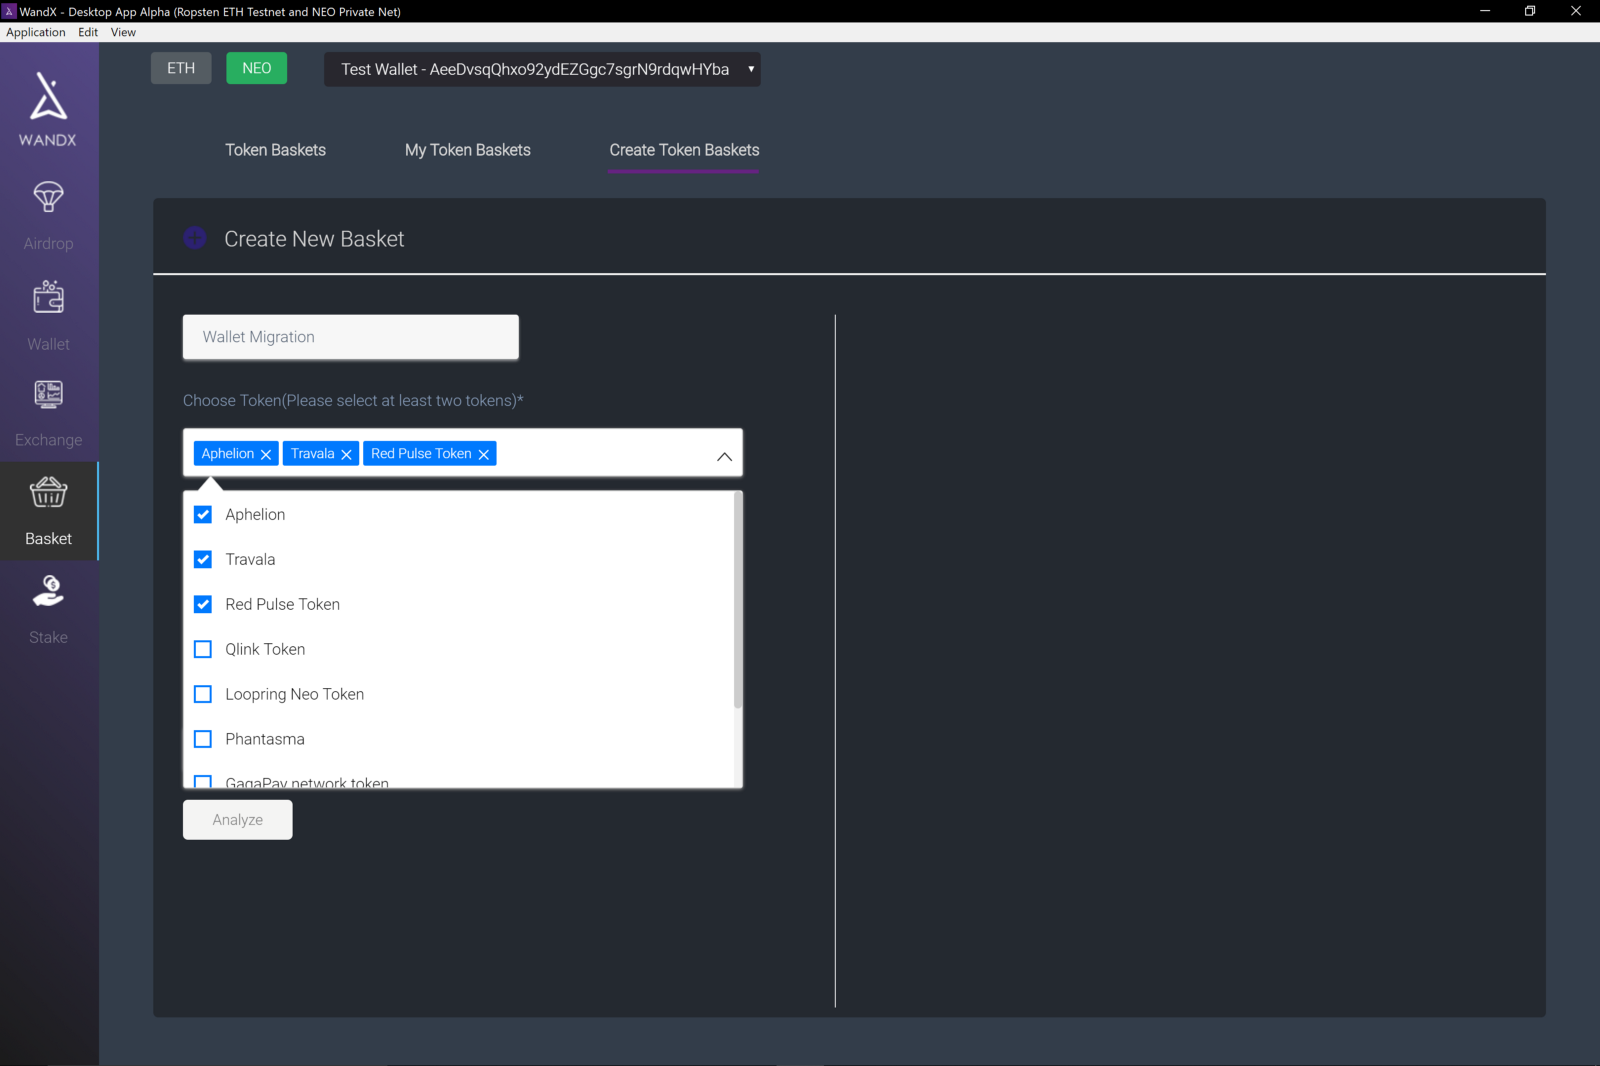Image resolution: width=1600 pixels, height=1066 pixels.
Task: Uncheck the Travala checkbox
Action: [x=203, y=559]
